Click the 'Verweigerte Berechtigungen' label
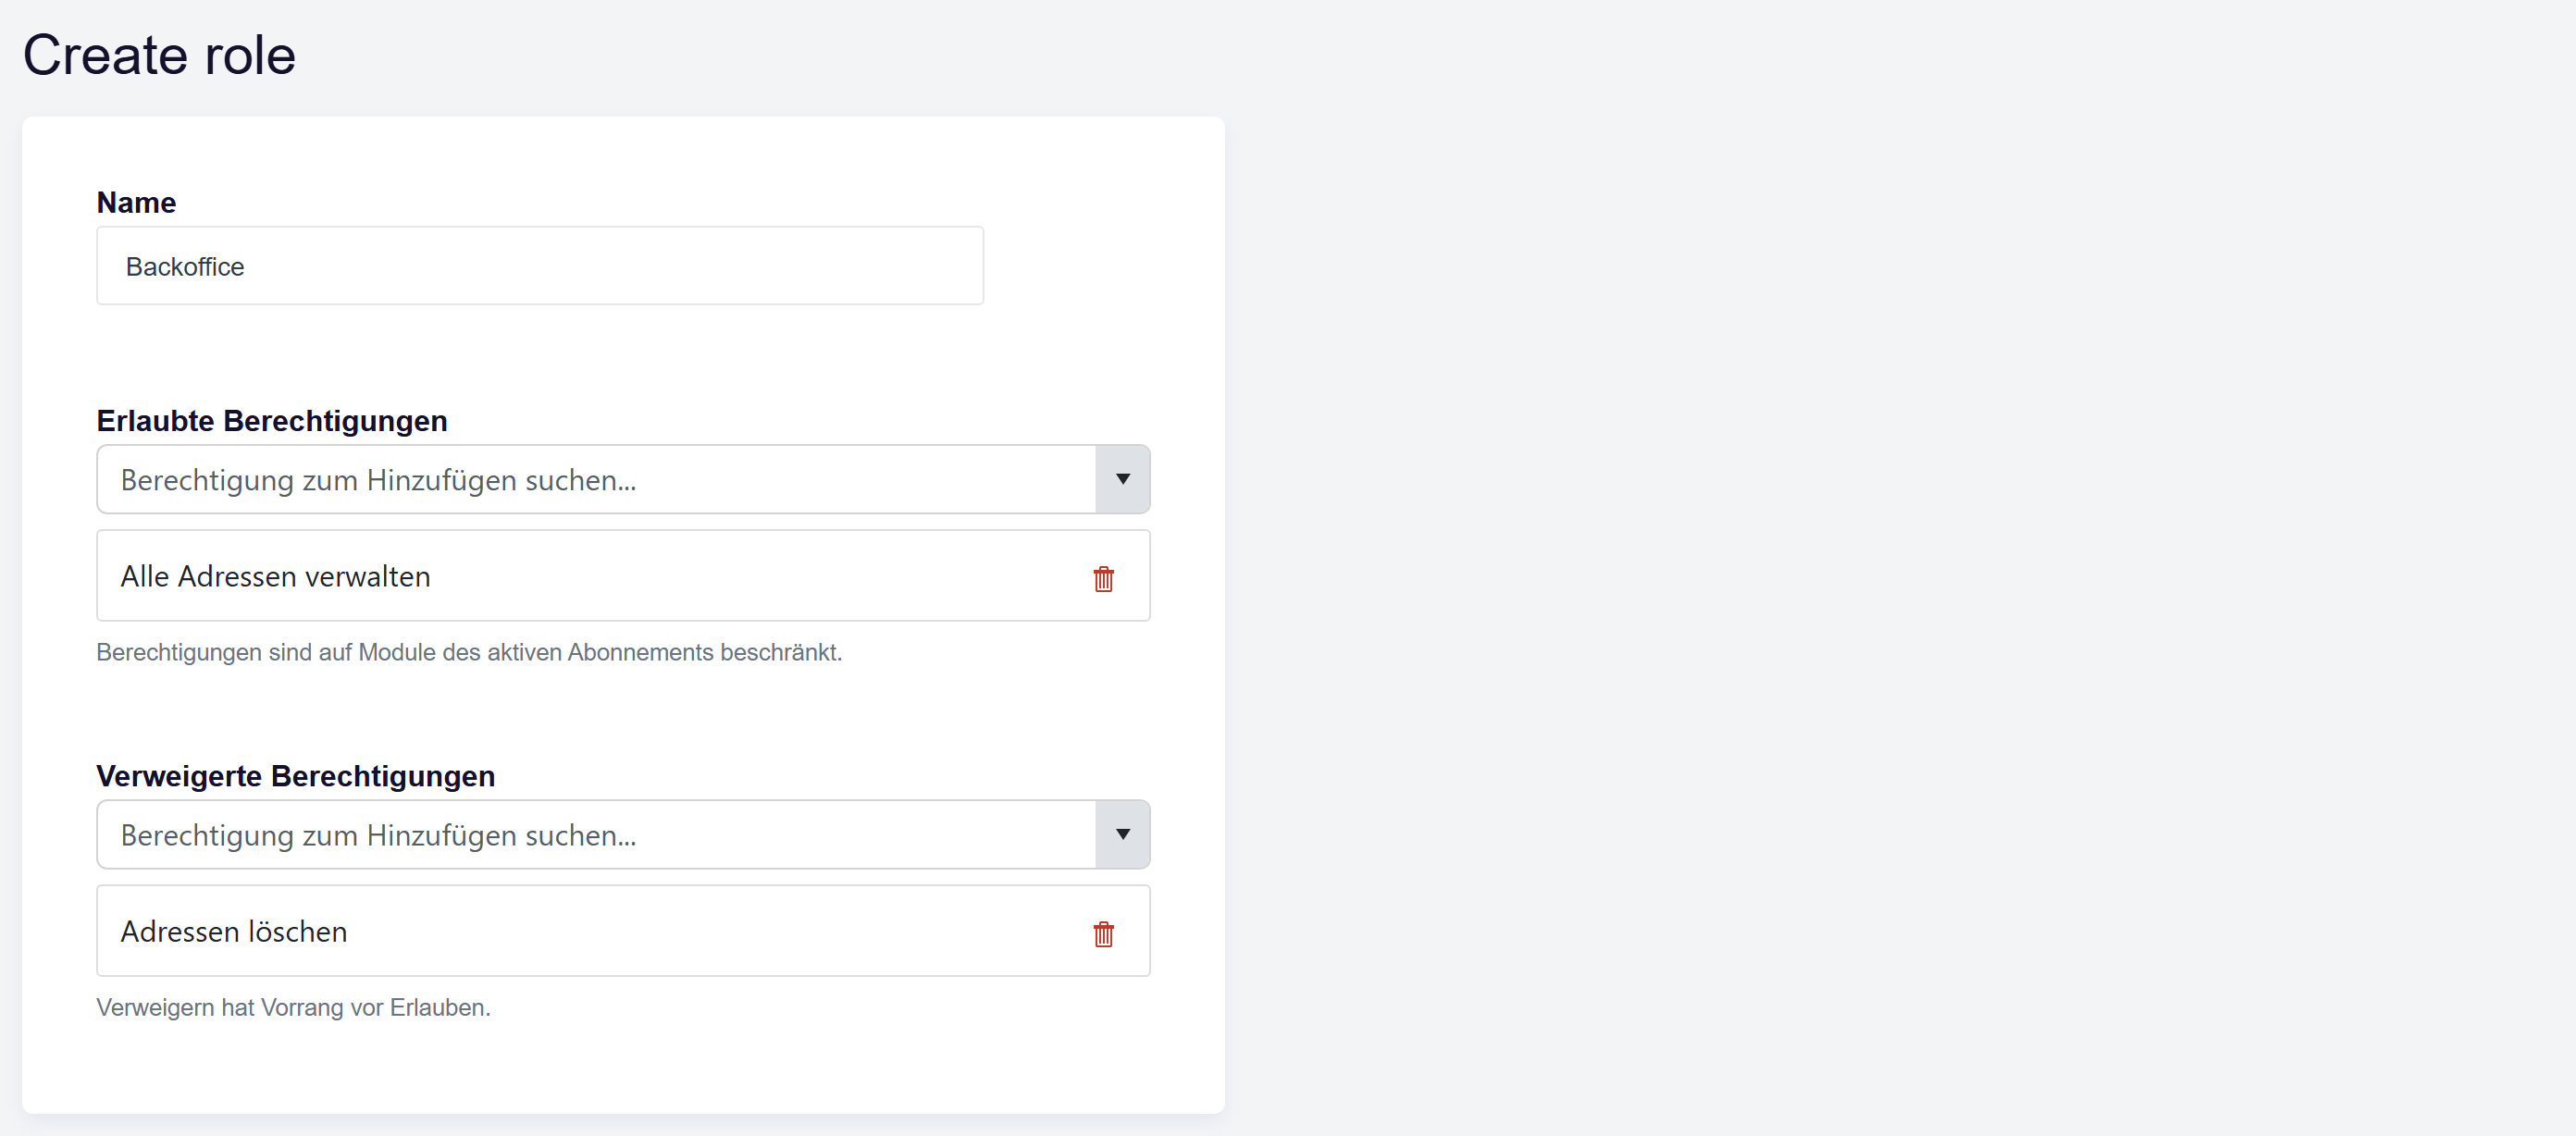The width and height of the screenshot is (2576, 1136). click(x=296, y=776)
